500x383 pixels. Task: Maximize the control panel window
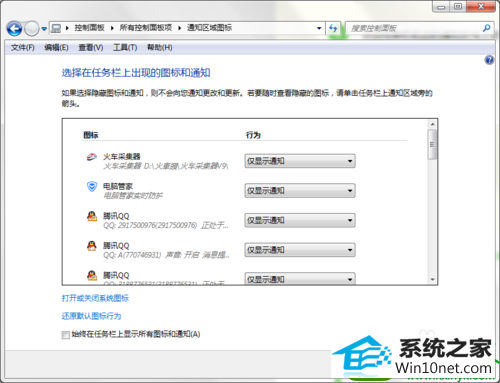(x=458, y=7)
